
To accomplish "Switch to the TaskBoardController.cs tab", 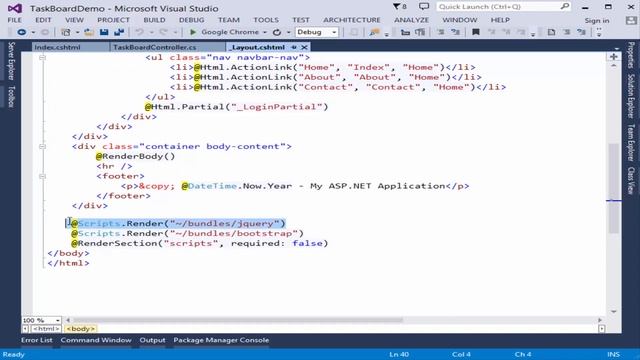I will (x=155, y=47).
